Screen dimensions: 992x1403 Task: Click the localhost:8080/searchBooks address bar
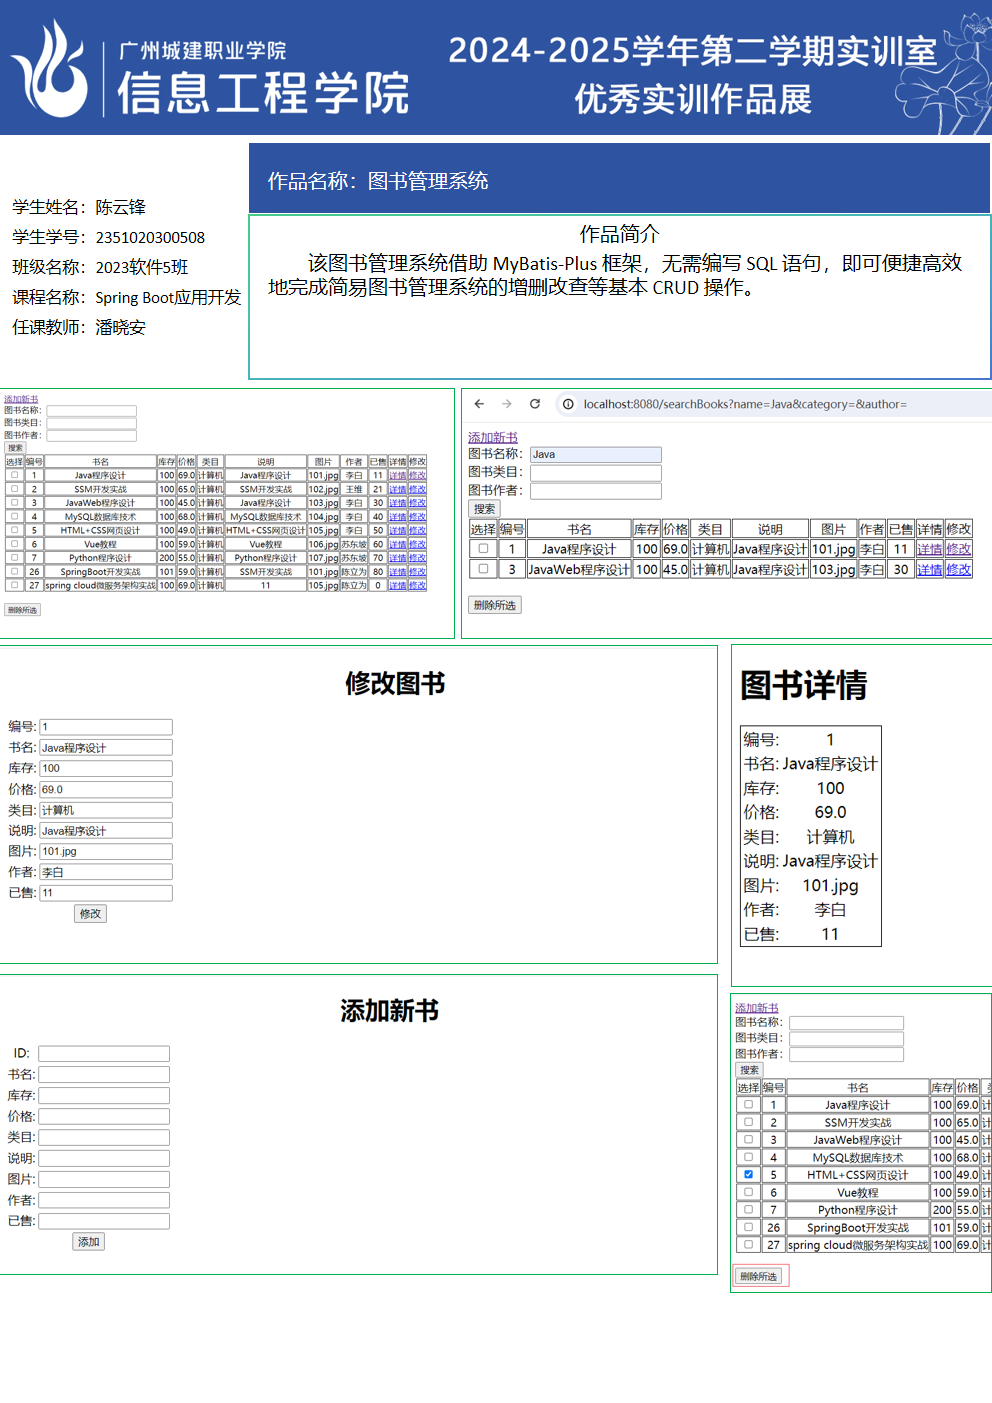[x=745, y=404]
